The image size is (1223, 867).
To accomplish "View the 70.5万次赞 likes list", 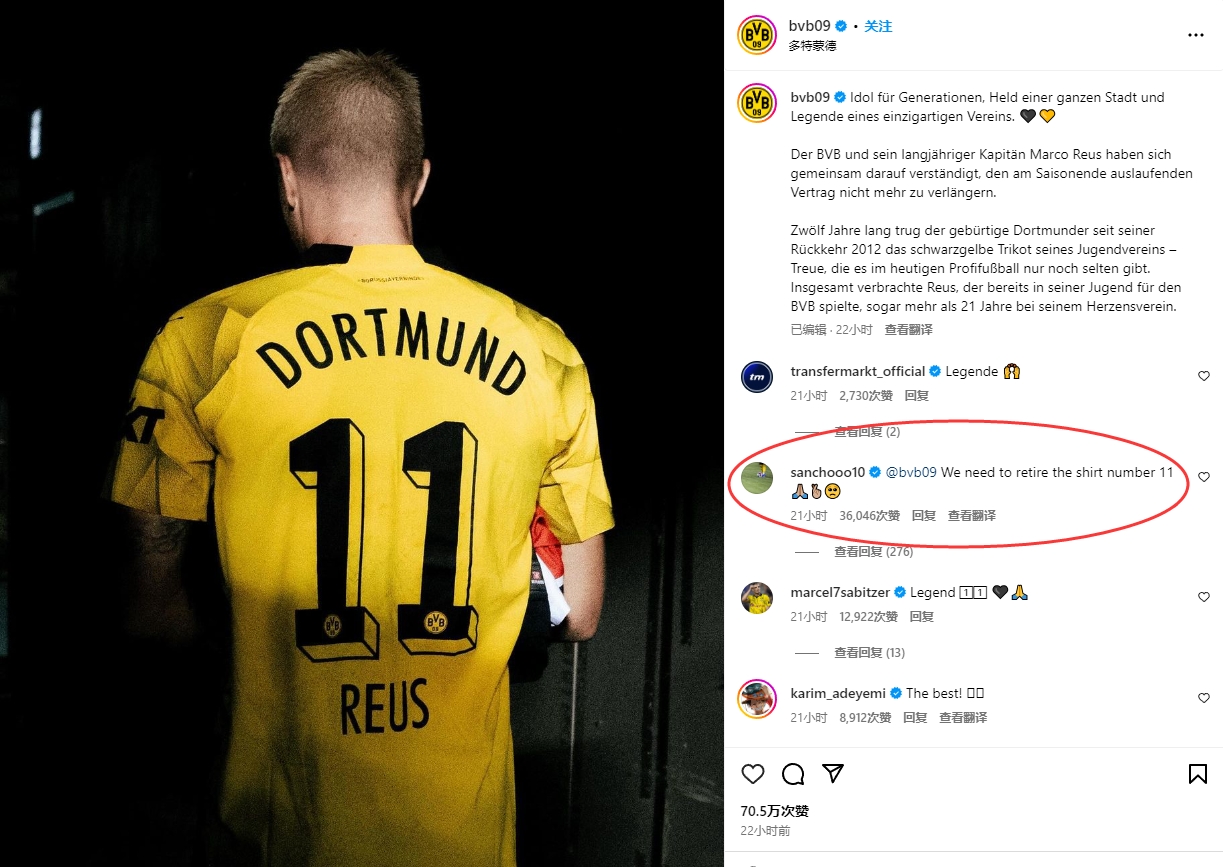I will click(775, 811).
